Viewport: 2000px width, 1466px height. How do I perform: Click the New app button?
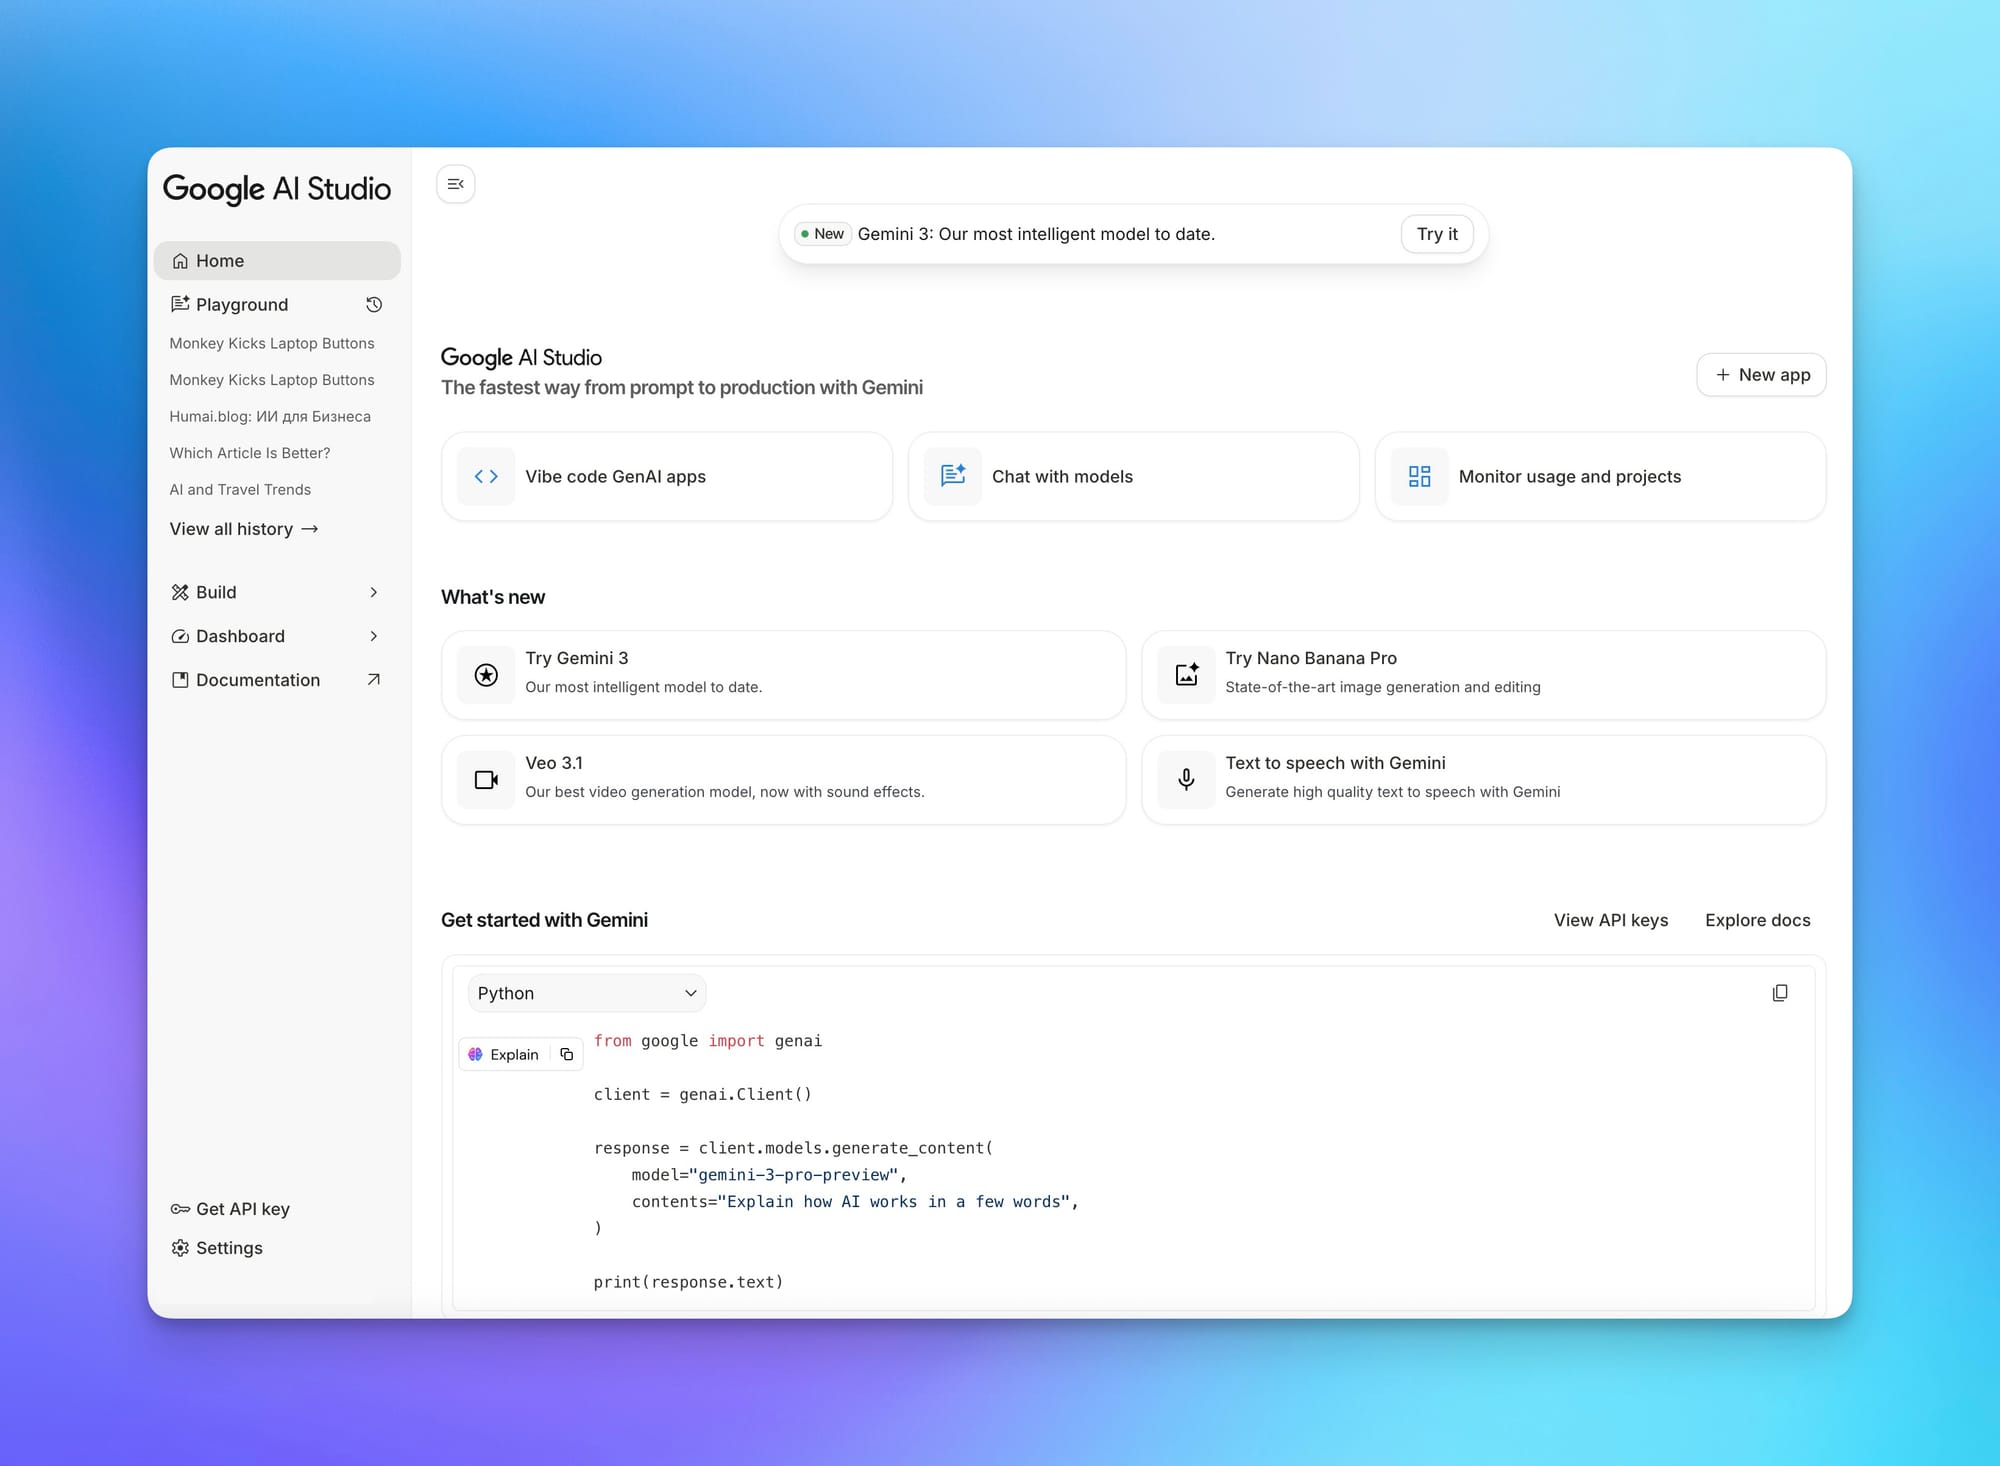[1761, 374]
